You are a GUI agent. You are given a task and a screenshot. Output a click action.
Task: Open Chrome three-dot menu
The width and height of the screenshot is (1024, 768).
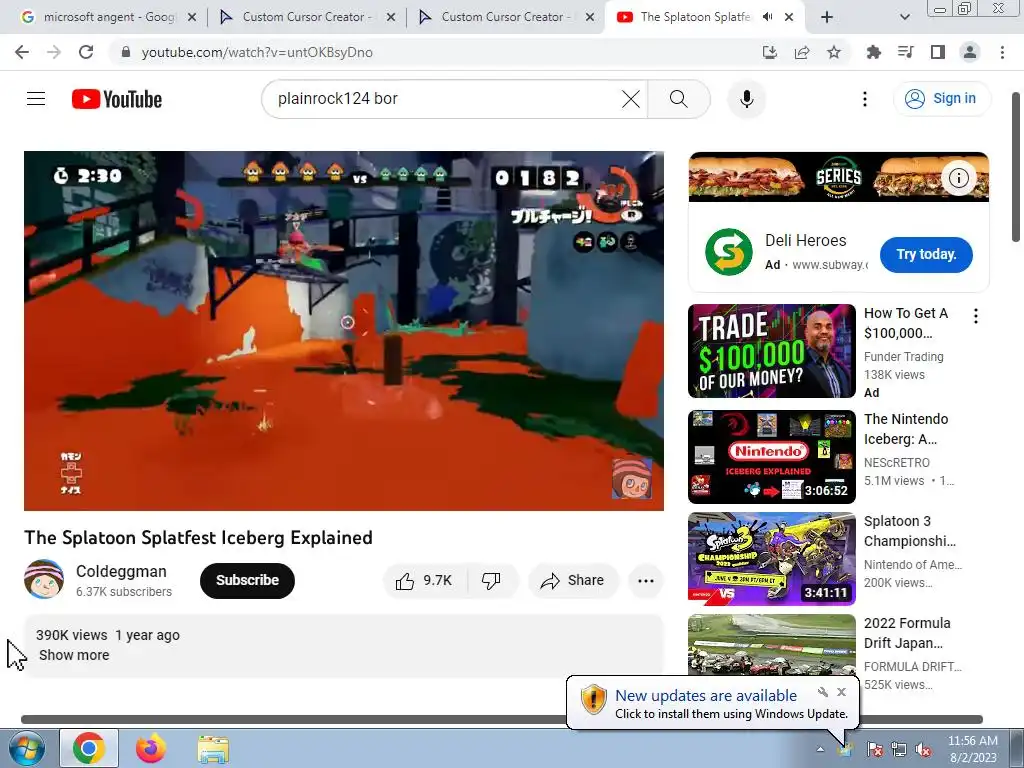(x=1002, y=52)
